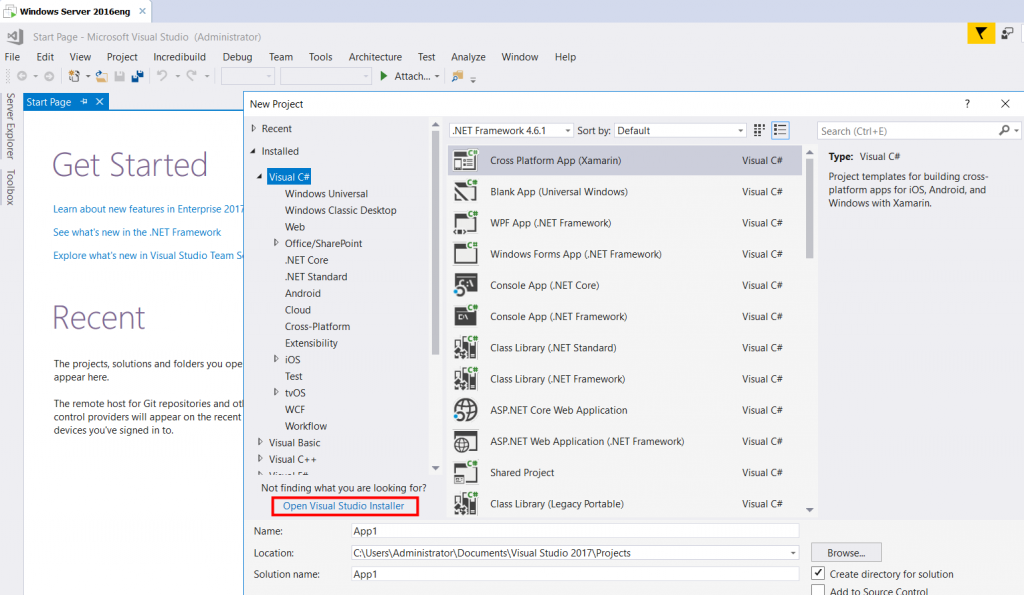Open the Location path dropdown arrow
1024x595 pixels.
[793, 553]
